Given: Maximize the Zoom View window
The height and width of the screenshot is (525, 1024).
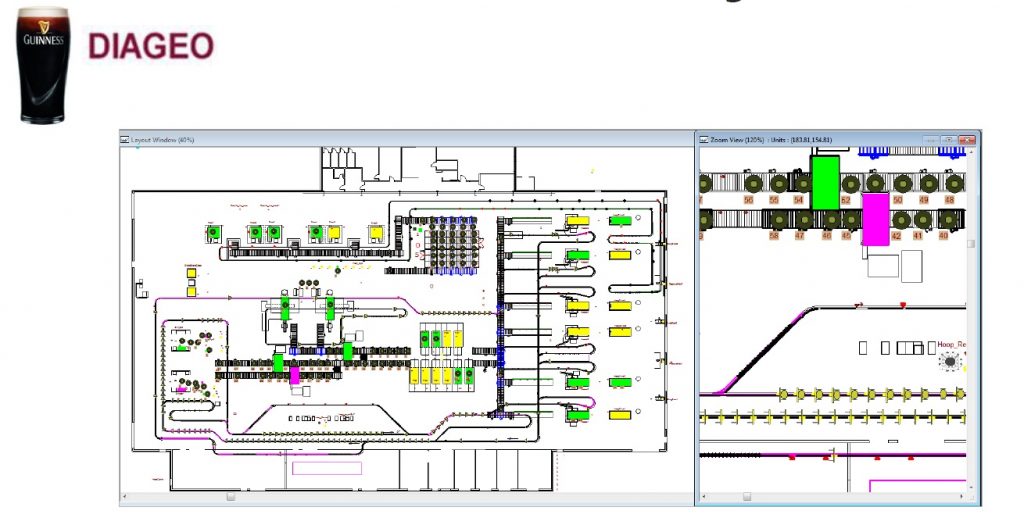Looking at the screenshot, I should click(949, 139).
